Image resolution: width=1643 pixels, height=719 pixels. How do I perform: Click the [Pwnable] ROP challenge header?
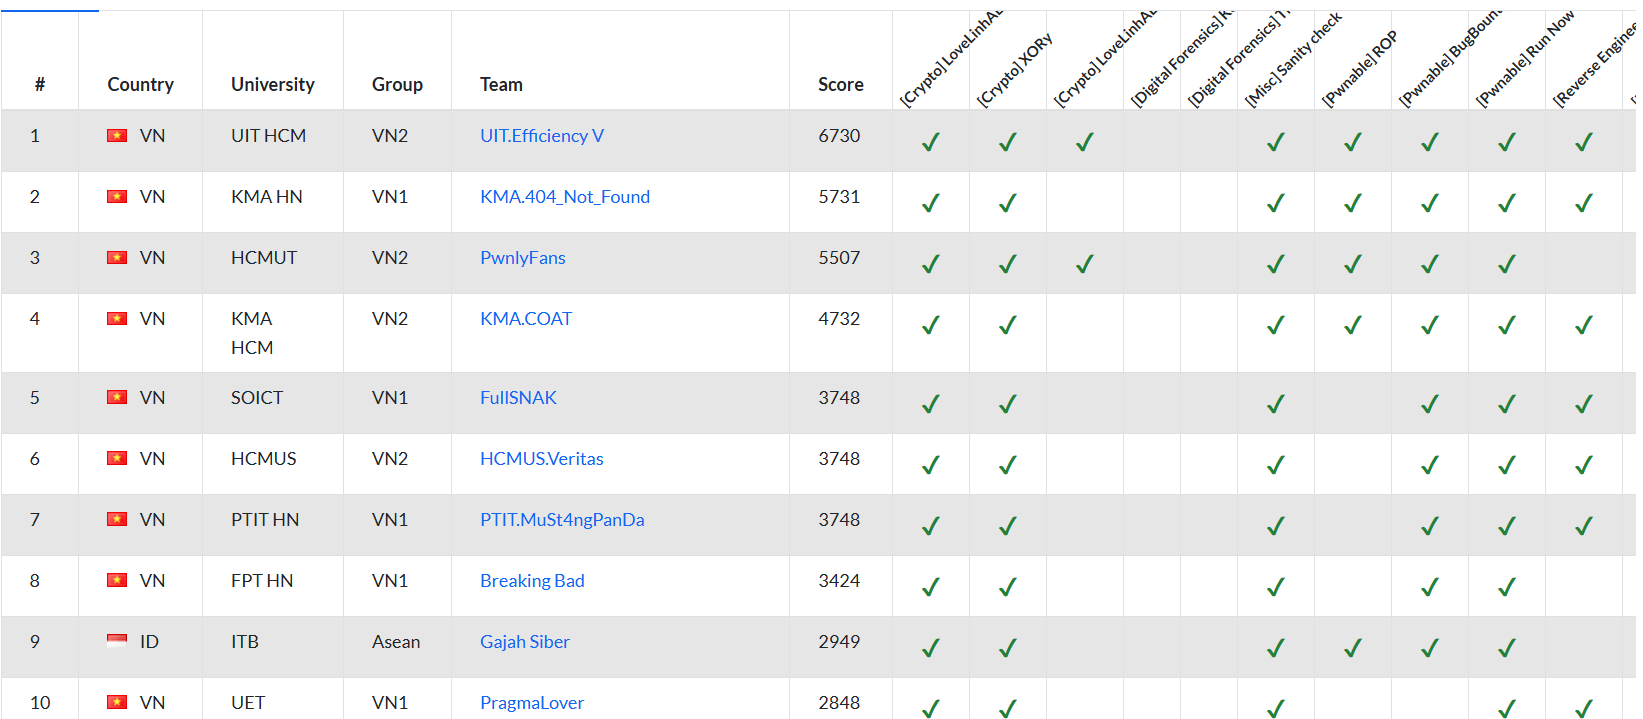click(x=1358, y=70)
